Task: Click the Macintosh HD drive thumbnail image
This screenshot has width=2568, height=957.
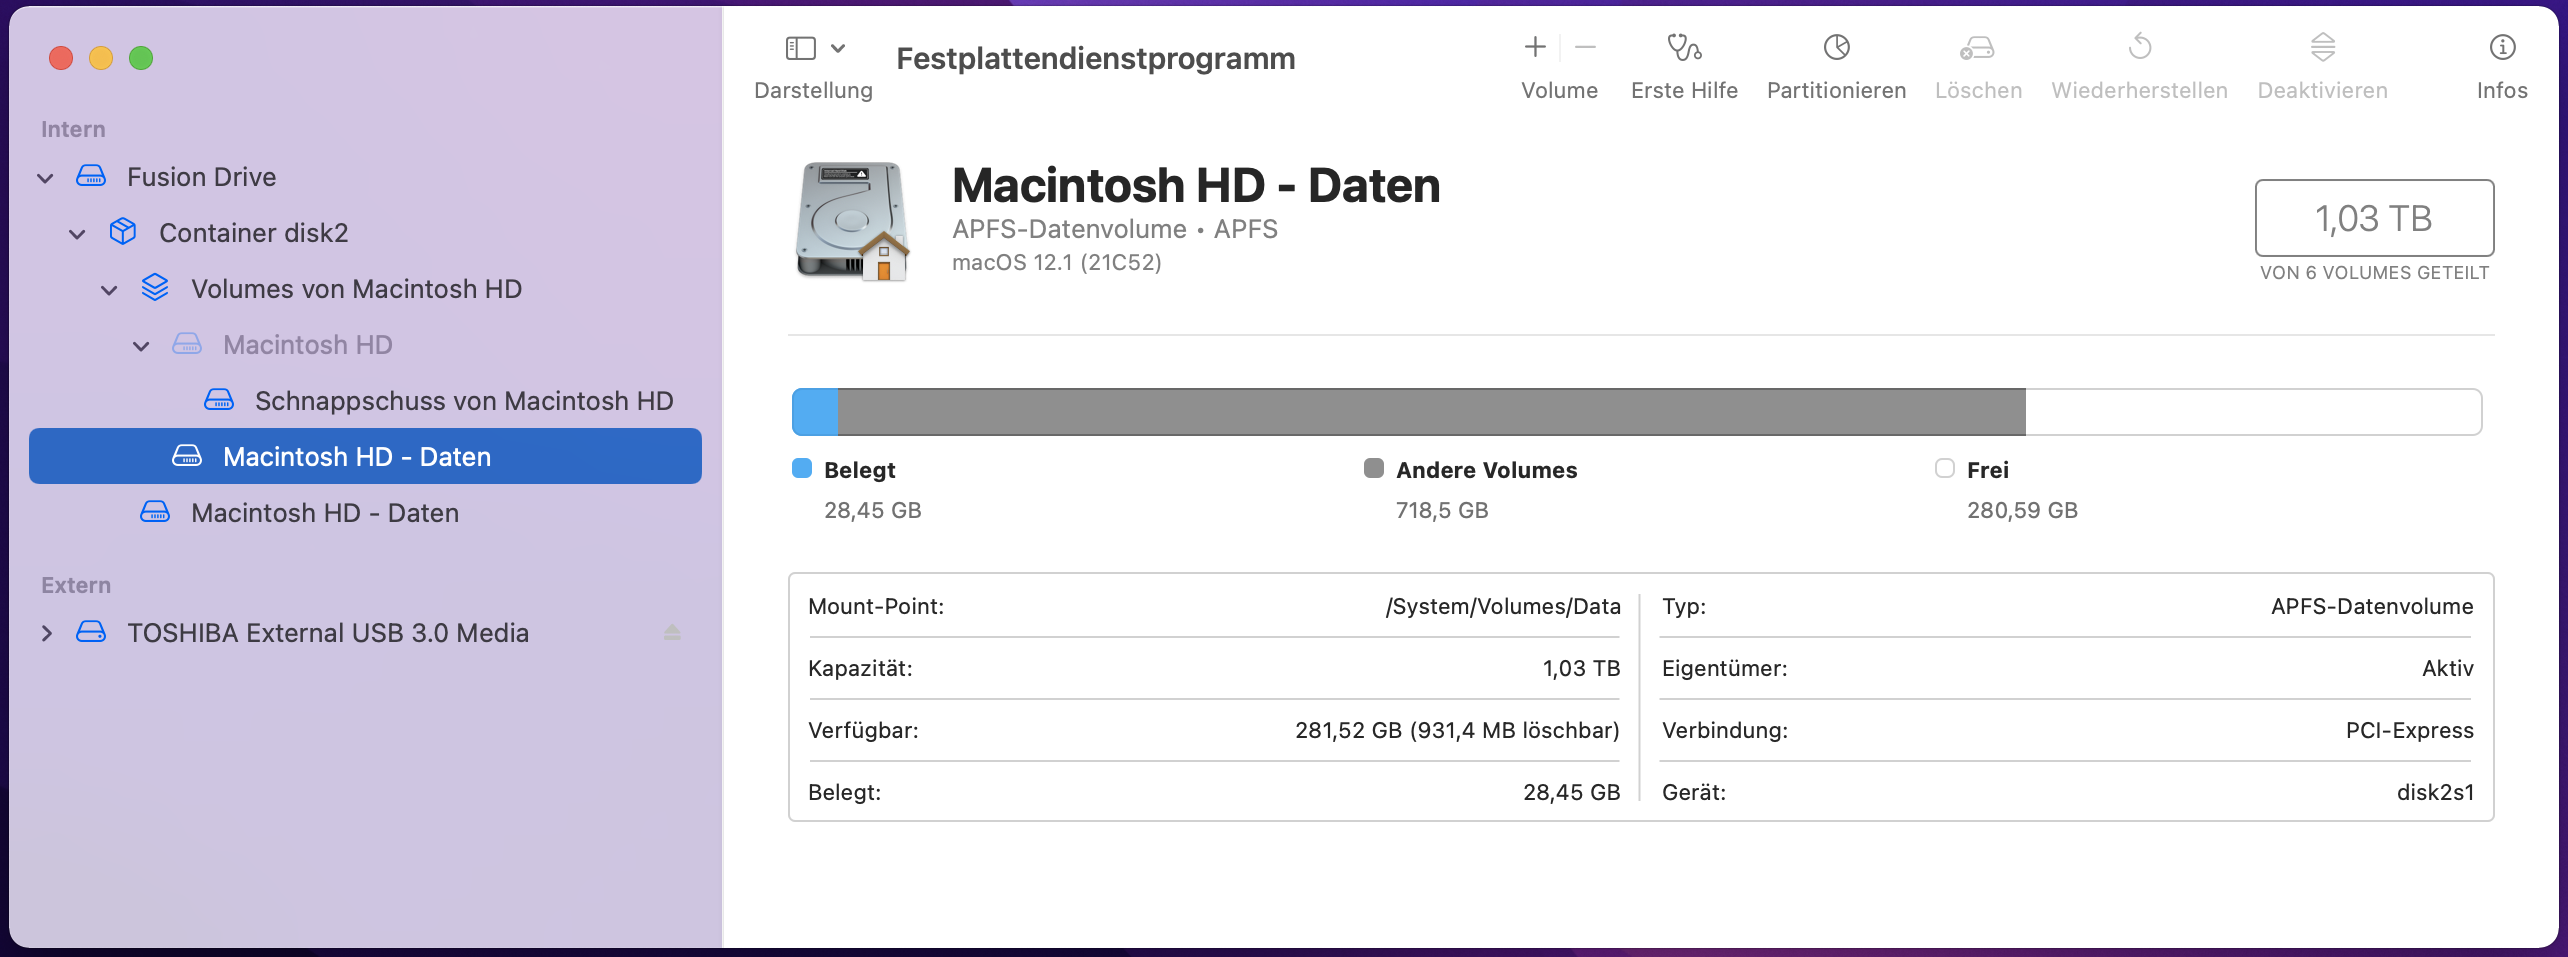Action: tap(853, 221)
